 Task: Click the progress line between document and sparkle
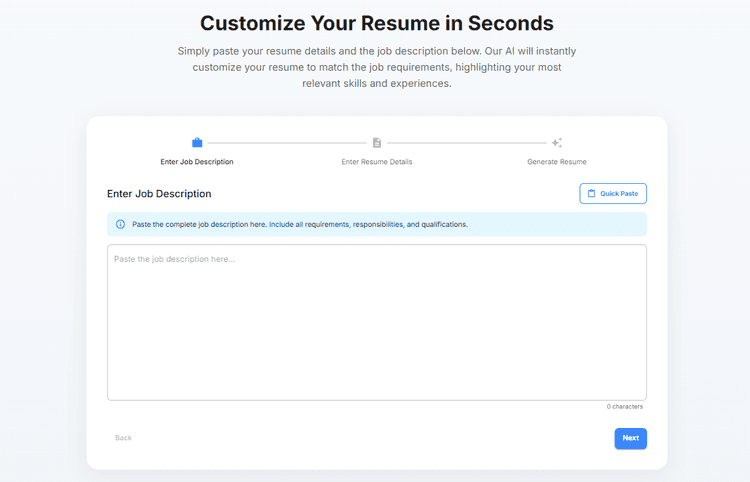(467, 143)
